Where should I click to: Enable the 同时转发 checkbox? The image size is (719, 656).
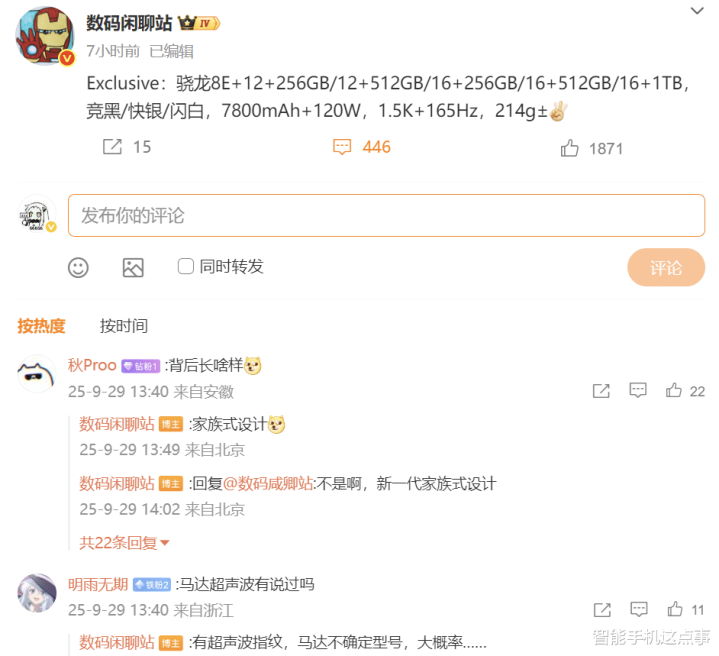pyautogui.click(x=186, y=266)
